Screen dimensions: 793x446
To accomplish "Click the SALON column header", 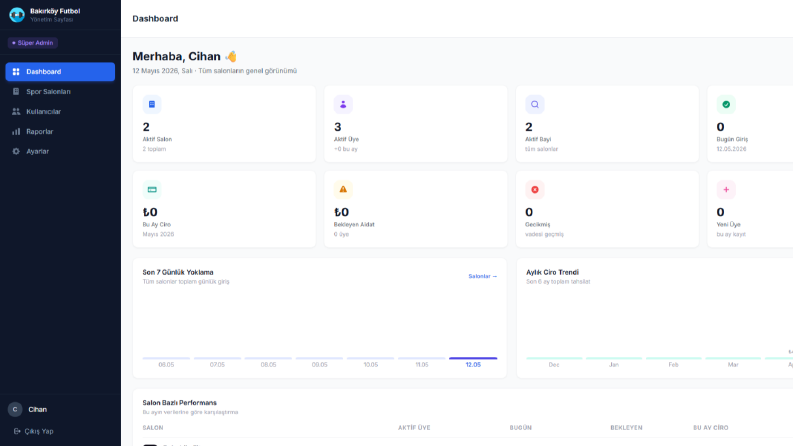I will coord(153,428).
